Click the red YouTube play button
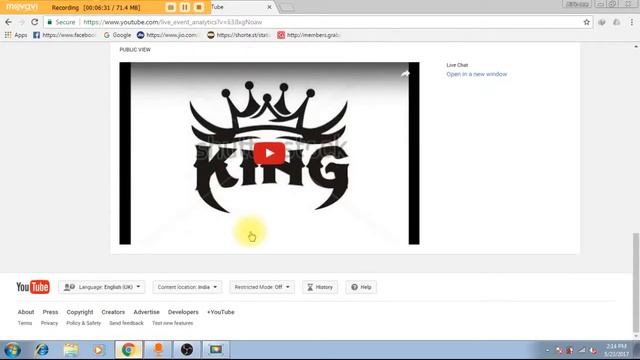This screenshot has width=640, height=360. tap(269, 153)
